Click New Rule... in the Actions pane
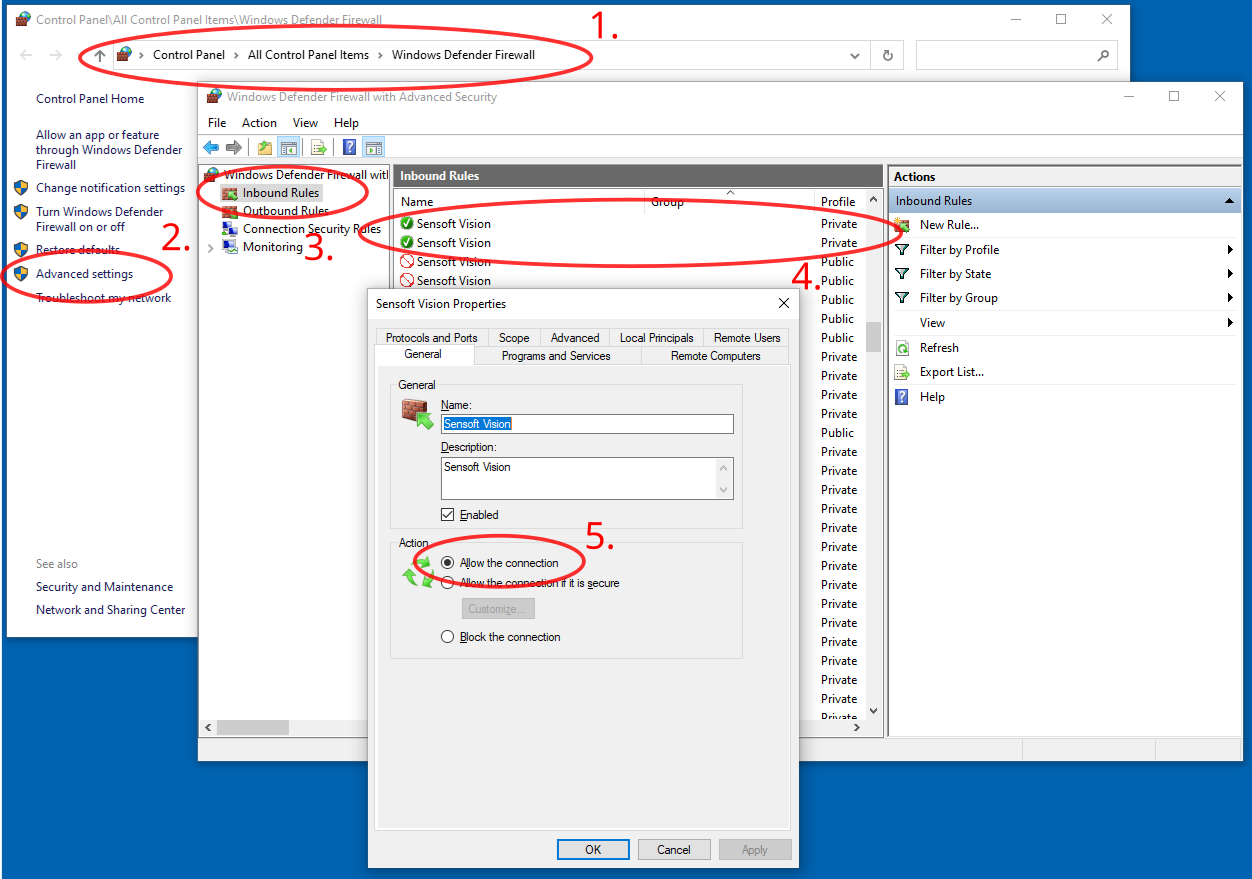The width and height of the screenshot is (1252, 879). click(949, 225)
